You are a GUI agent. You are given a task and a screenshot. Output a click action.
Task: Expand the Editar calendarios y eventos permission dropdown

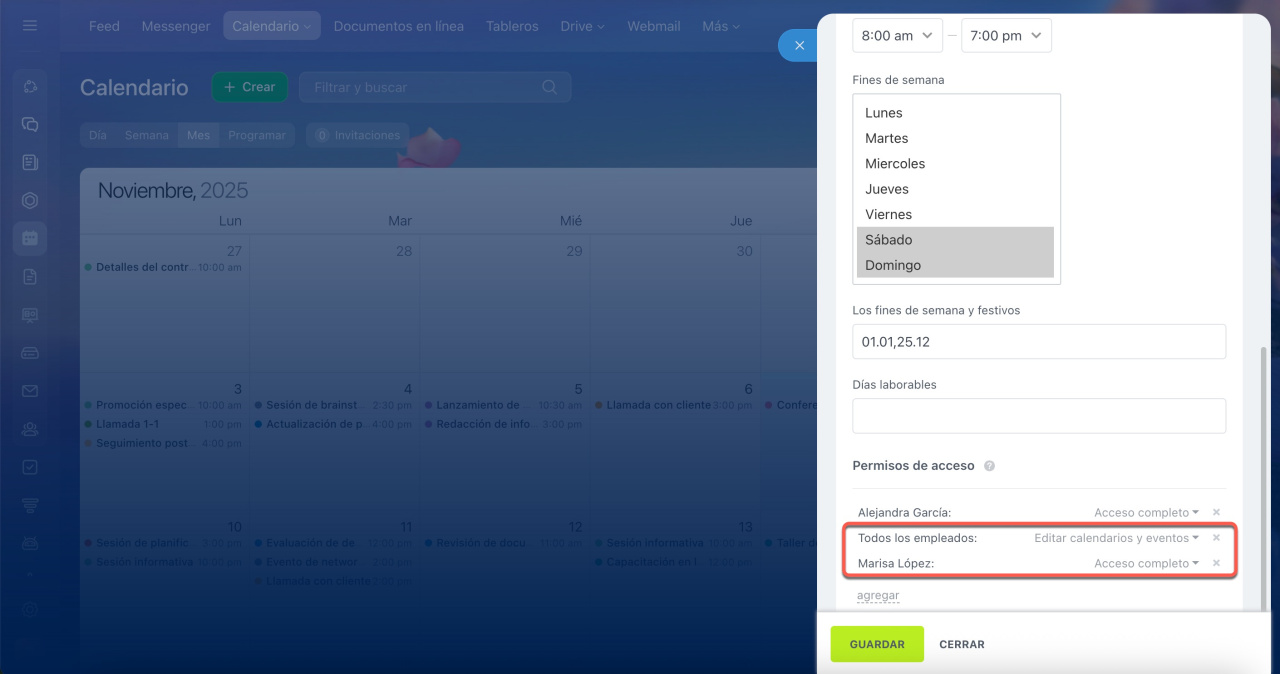(x=1116, y=538)
